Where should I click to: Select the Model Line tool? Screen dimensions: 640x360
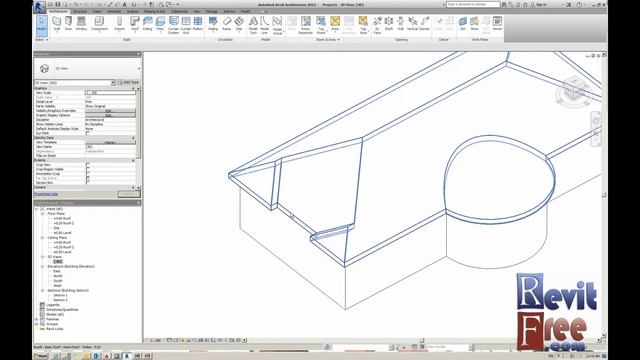pos(264,24)
